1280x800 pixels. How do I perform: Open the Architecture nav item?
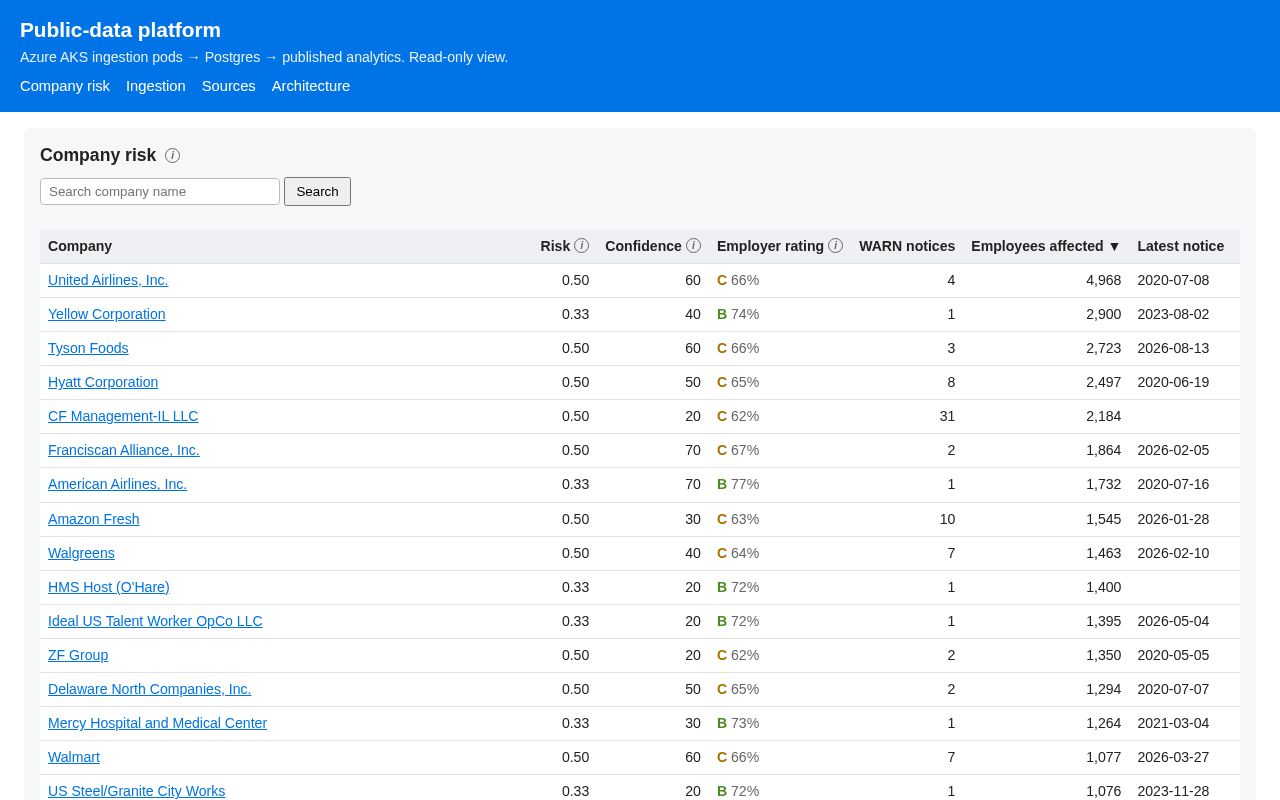[311, 86]
